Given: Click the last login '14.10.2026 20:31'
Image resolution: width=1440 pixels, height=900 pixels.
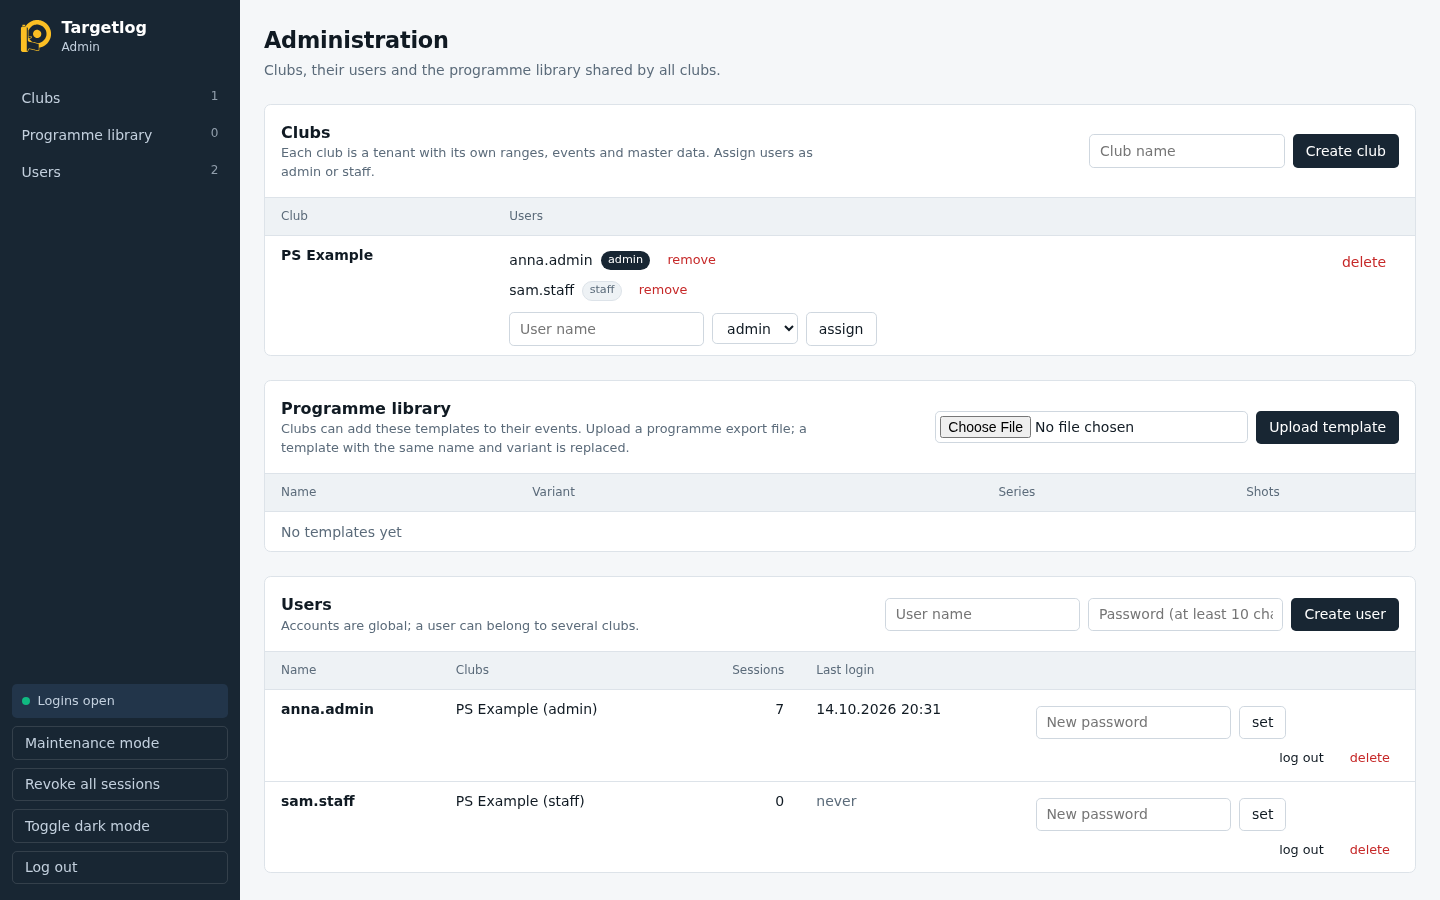Looking at the screenshot, I should pos(878,709).
